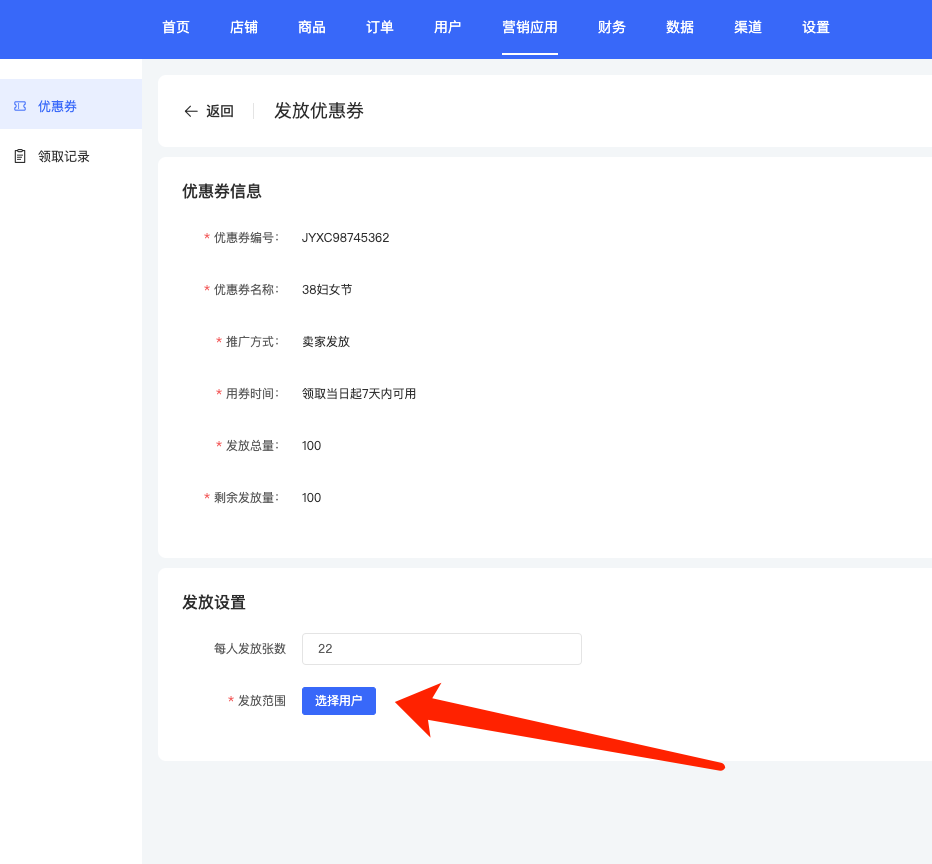Screen dimensions: 932x864
Task: Switch to the 店铺 navigation tab
Action: click(244, 28)
